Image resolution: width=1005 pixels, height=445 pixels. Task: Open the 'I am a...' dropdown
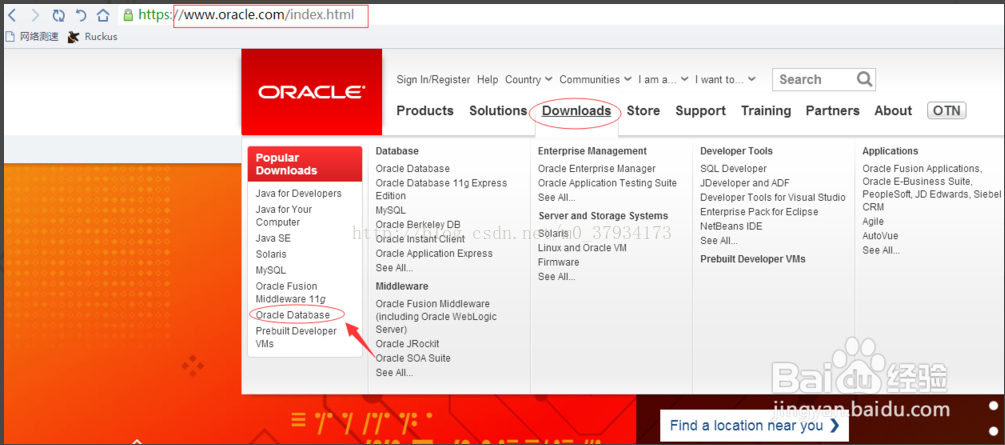pos(663,80)
